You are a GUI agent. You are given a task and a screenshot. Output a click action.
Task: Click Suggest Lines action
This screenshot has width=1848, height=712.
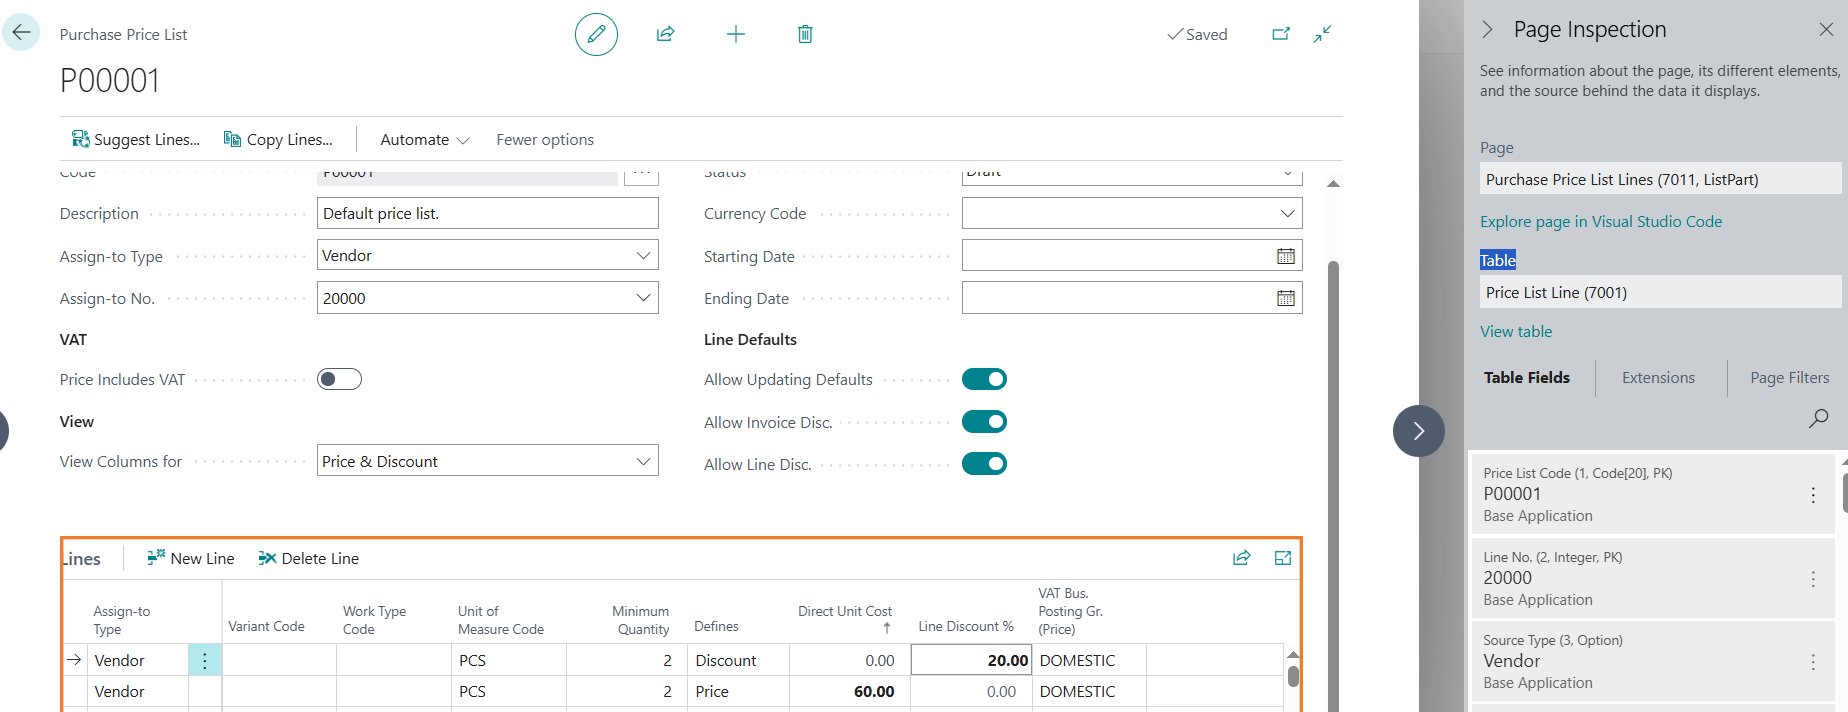pos(136,139)
